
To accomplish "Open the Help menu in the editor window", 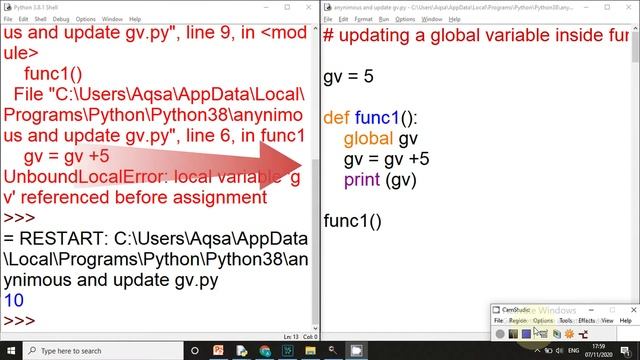I will click(x=454, y=19).
